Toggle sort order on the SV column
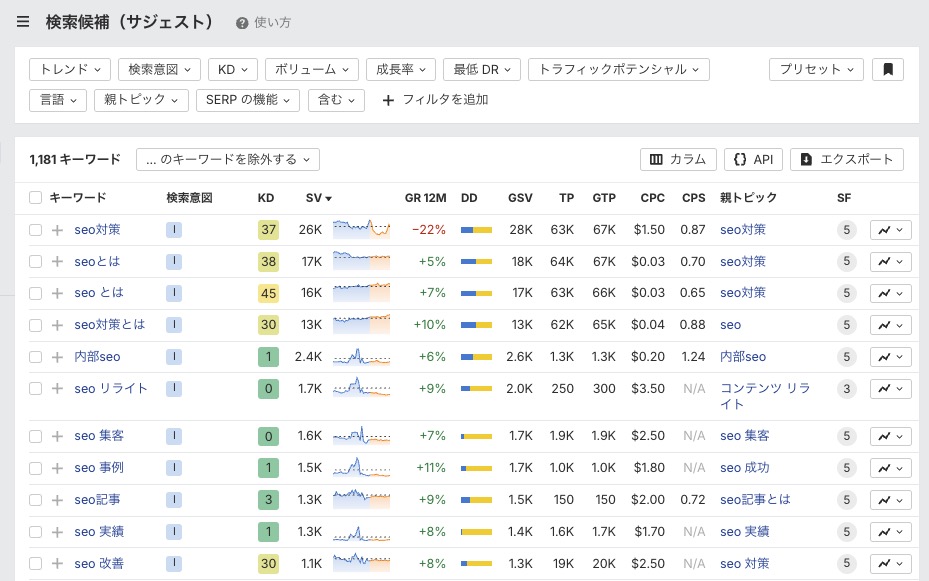This screenshot has width=929, height=581. (316, 197)
